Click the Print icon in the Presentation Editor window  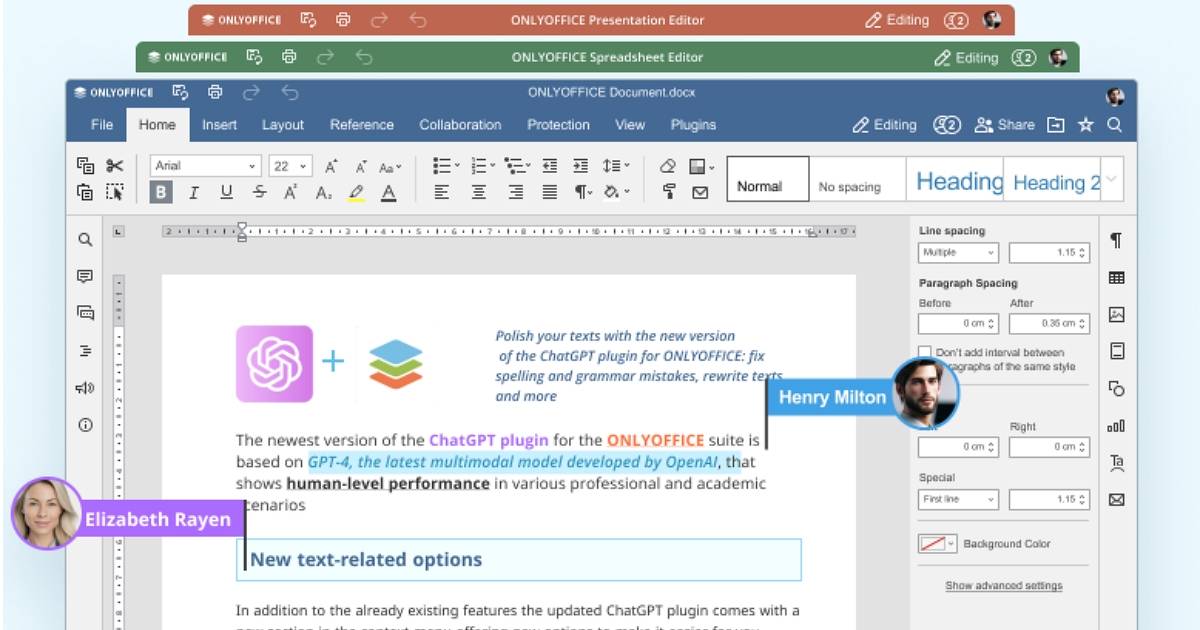(x=343, y=20)
